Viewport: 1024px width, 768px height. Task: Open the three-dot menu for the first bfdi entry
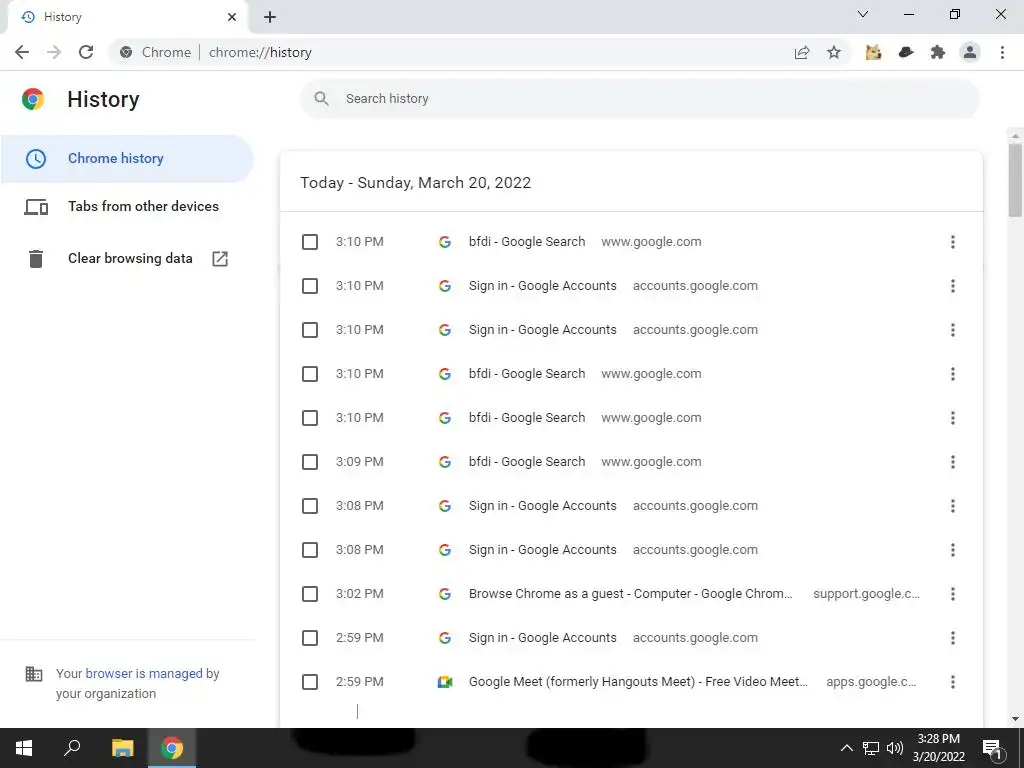pyautogui.click(x=953, y=242)
